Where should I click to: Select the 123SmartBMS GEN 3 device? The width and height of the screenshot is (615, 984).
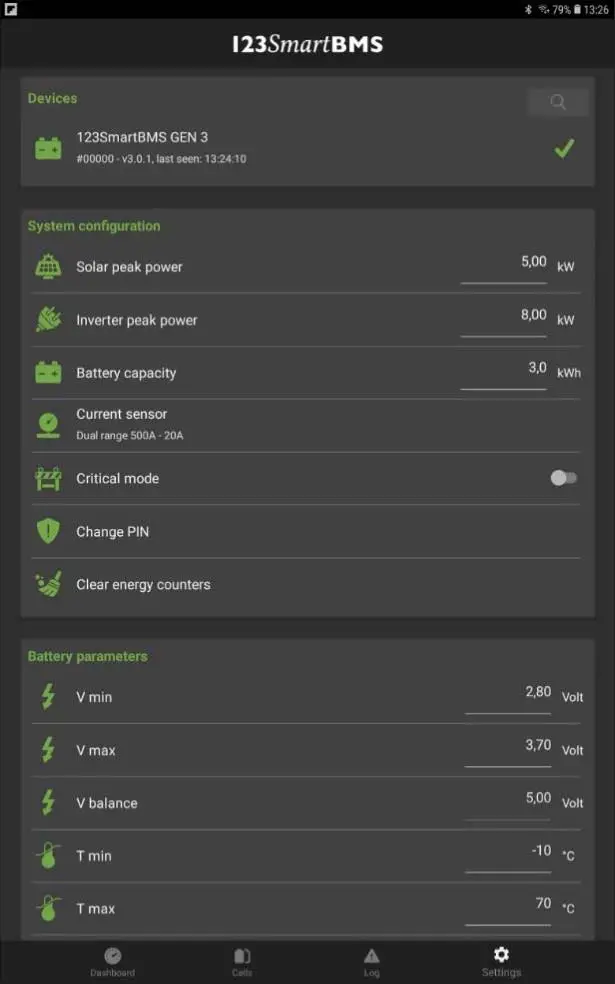160,147
